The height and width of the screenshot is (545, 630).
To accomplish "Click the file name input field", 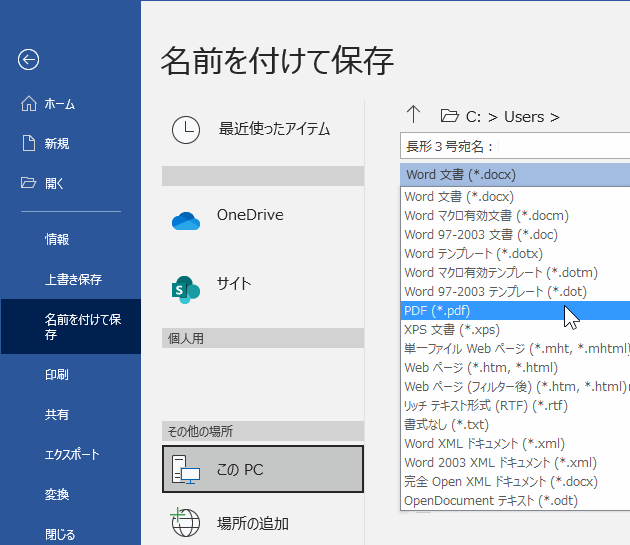I will pos(560,146).
